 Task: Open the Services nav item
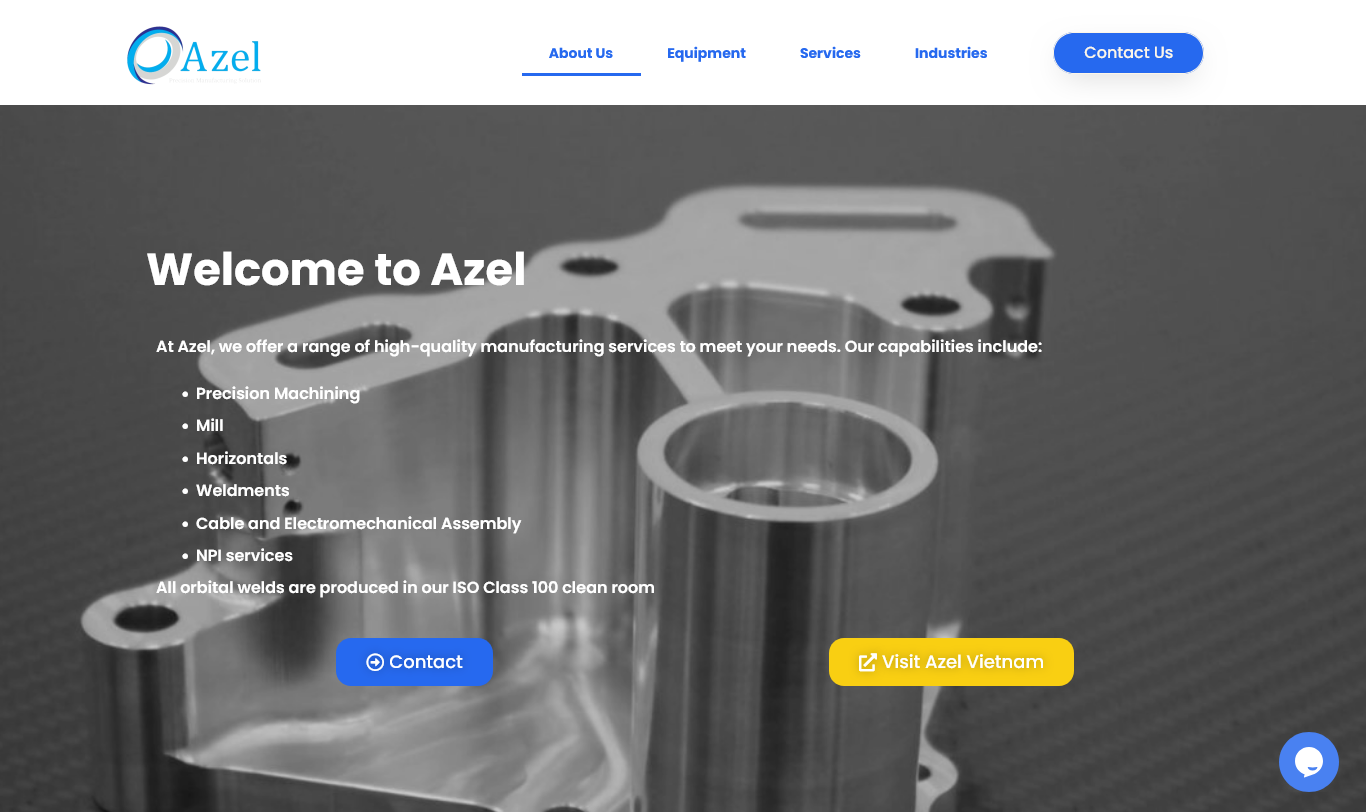click(x=830, y=53)
